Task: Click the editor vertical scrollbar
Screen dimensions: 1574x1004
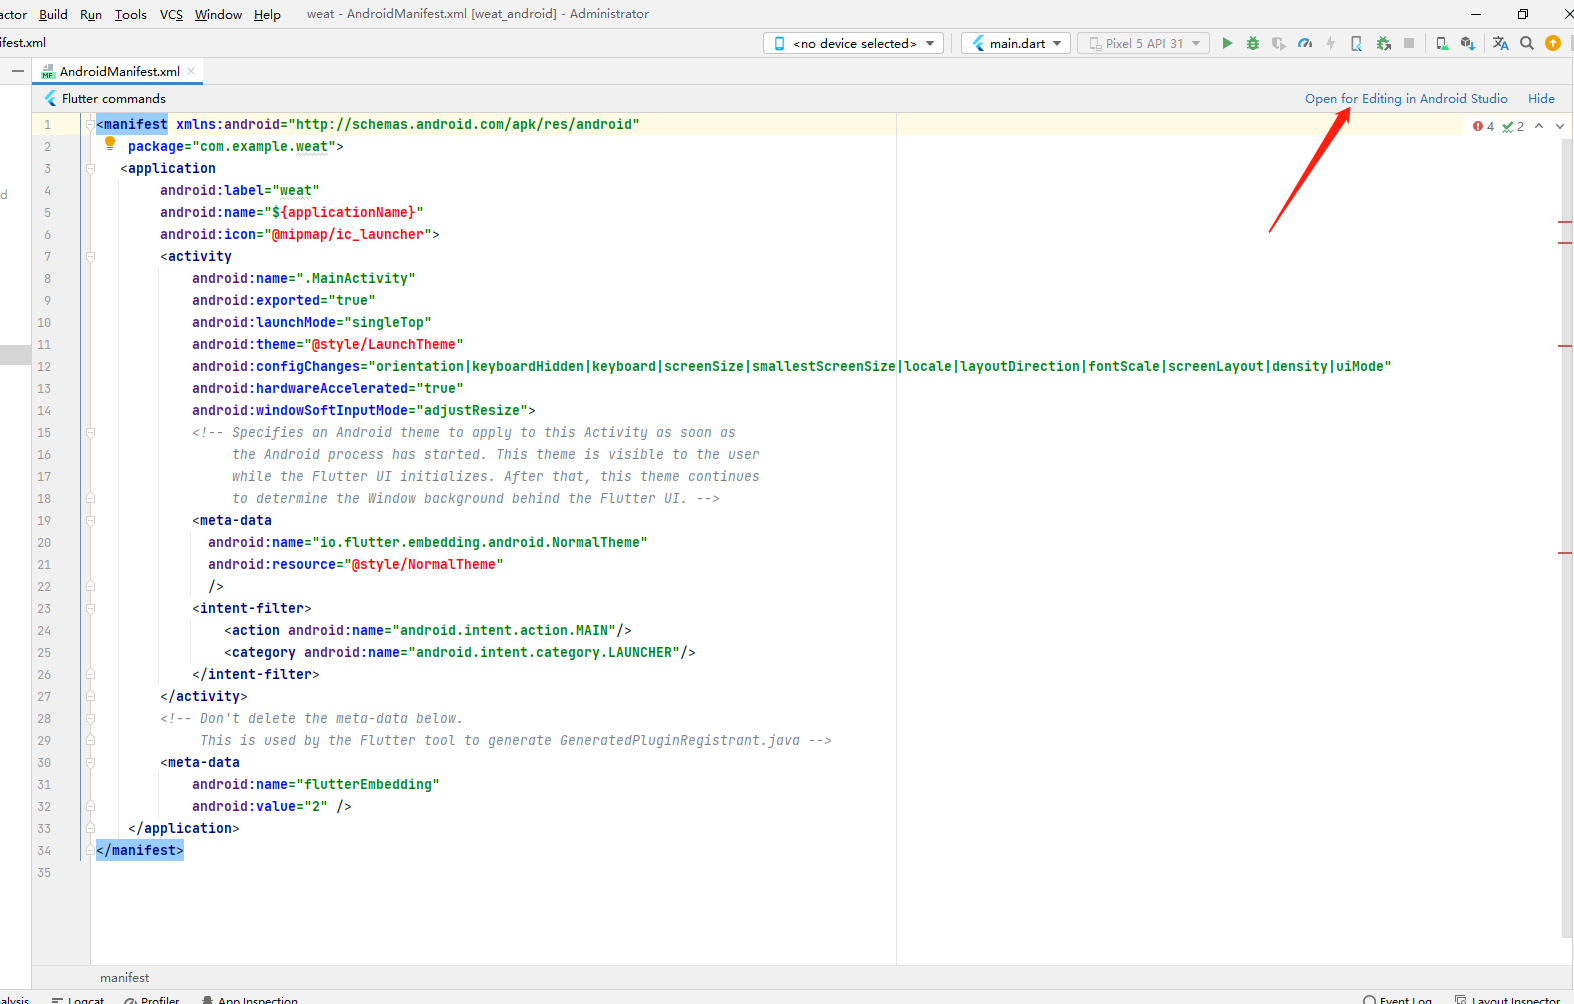Action: pyautogui.click(x=1567, y=538)
